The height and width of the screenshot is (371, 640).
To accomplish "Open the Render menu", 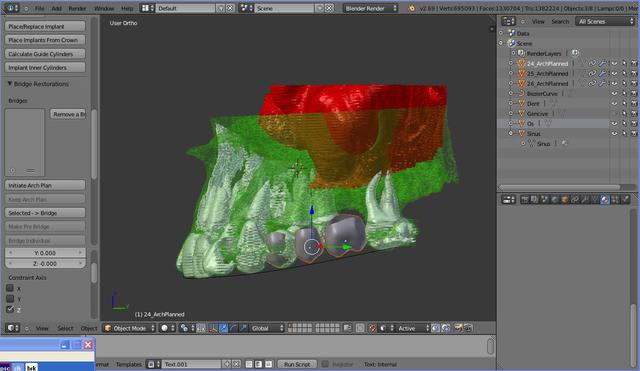I will pyautogui.click(x=77, y=8).
